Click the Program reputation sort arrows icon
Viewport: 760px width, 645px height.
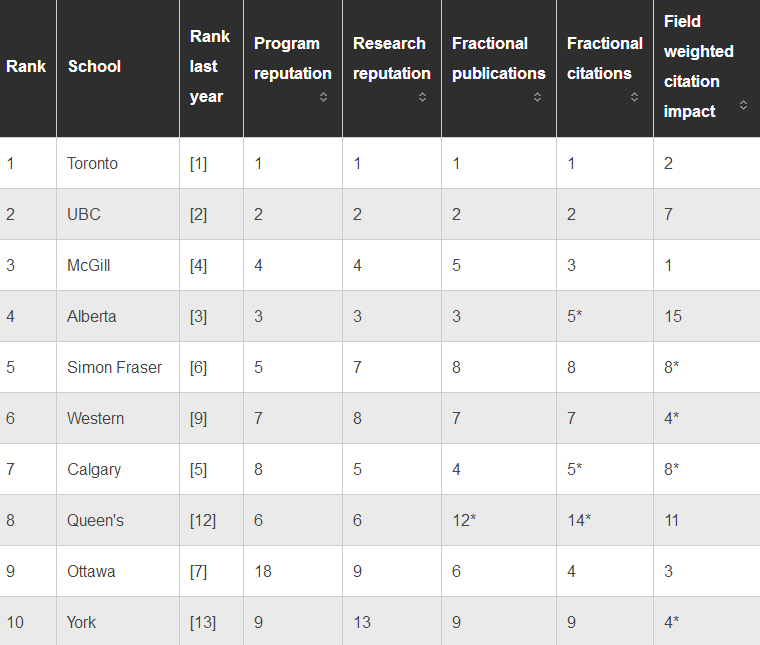[x=323, y=97]
